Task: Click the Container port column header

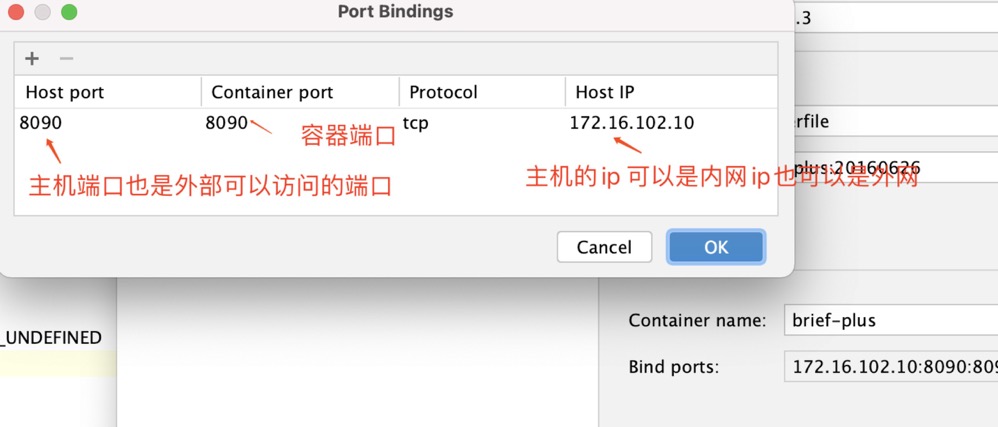Action: [272, 92]
